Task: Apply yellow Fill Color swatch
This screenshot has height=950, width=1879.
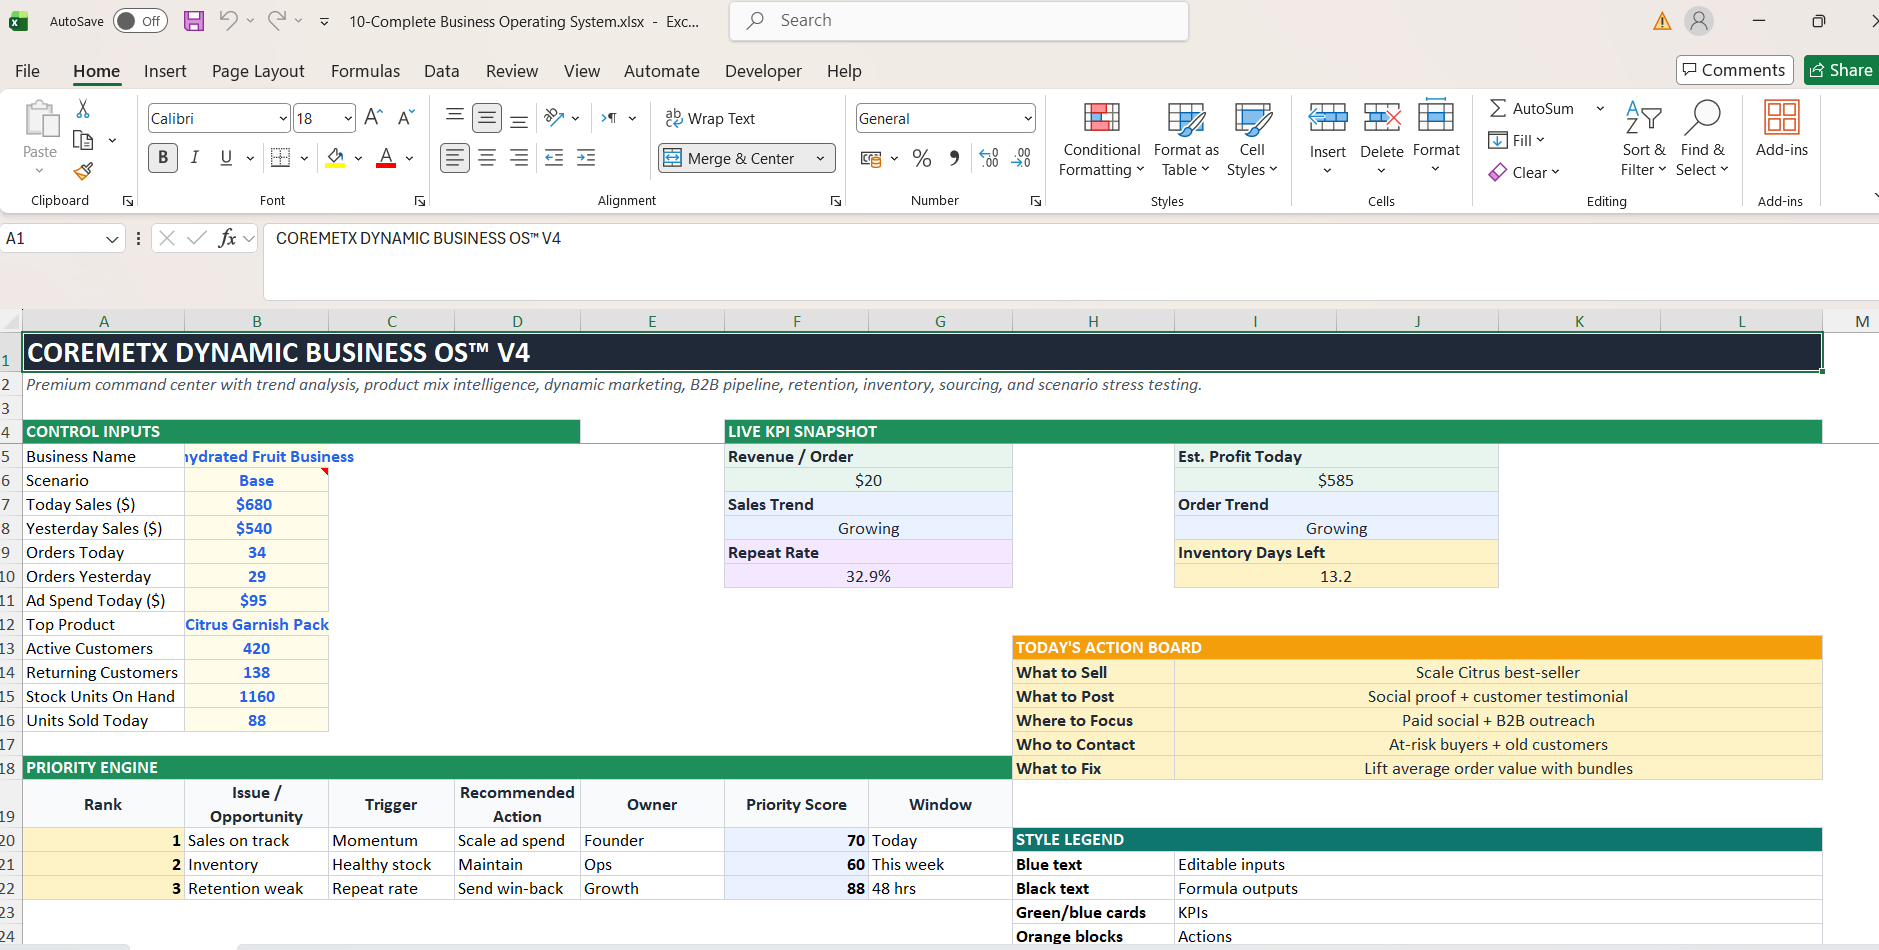Action: pyautogui.click(x=336, y=158)
